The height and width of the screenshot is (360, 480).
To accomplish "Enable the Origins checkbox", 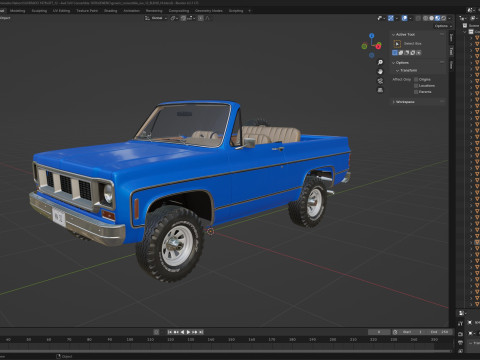I will pyautogui.click(x=416, y=79).
